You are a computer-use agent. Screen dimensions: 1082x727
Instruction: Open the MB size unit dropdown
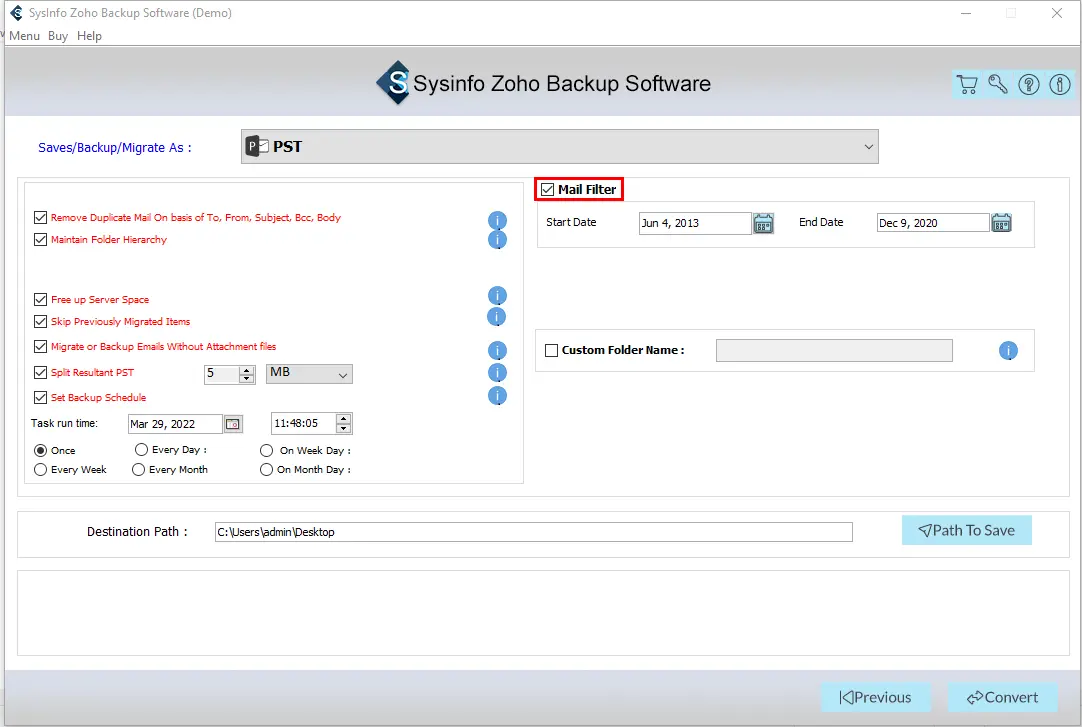point(309,374)
